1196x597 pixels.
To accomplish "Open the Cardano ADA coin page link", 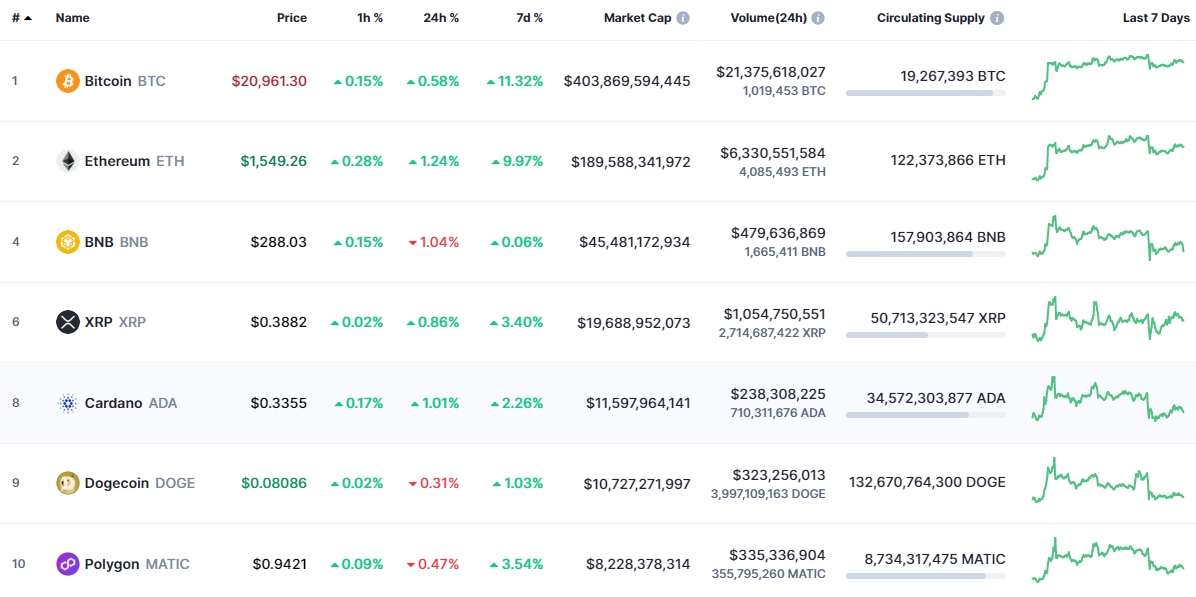I will [130, 403].
